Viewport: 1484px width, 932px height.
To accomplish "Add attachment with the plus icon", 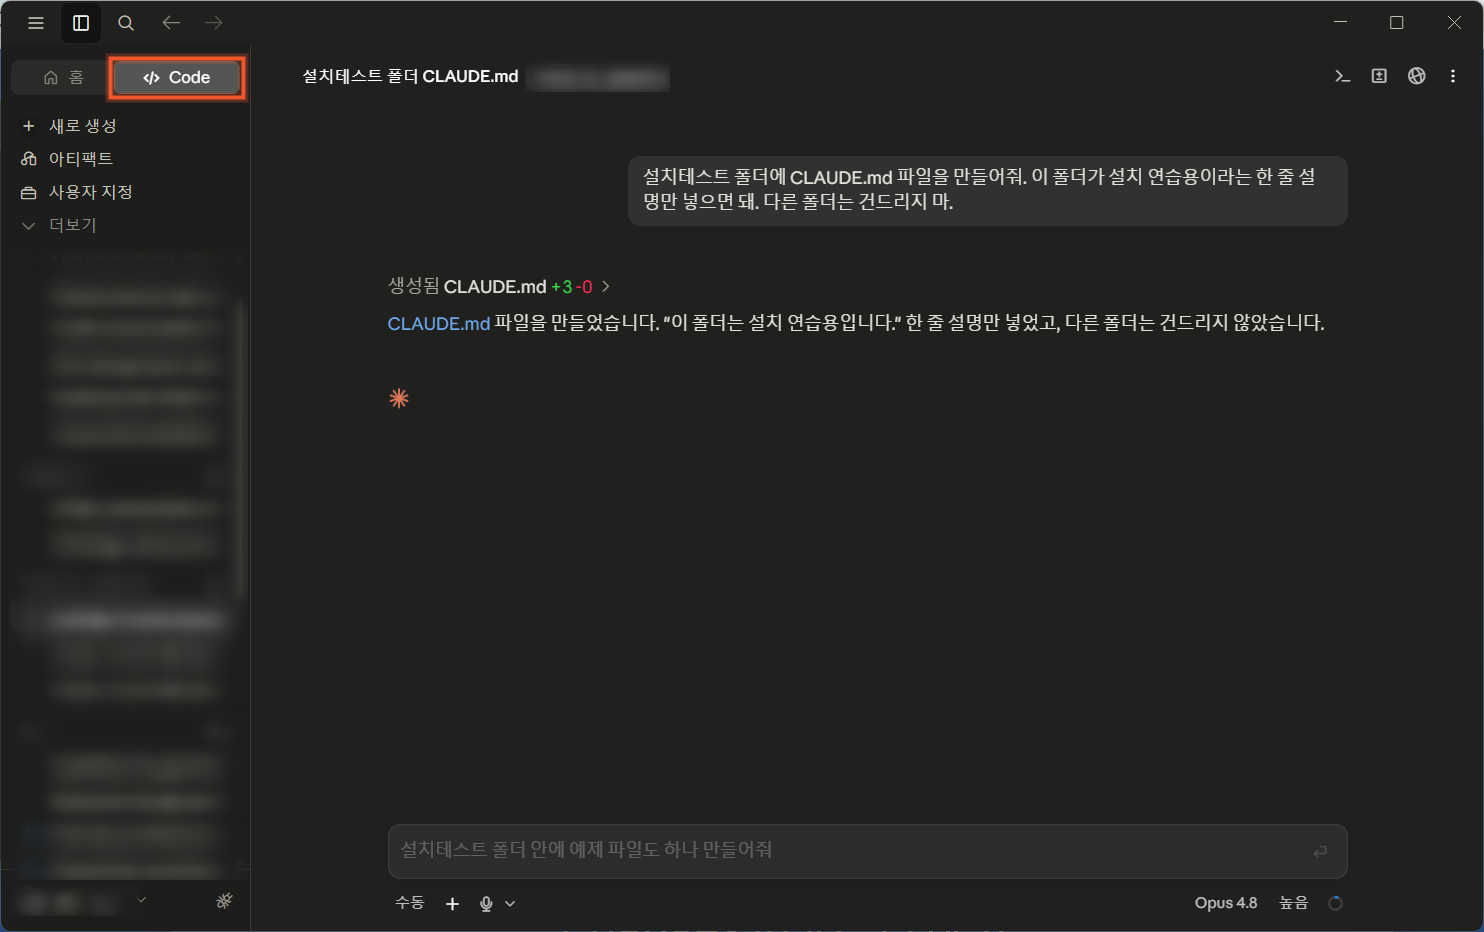I will point(452,903).
